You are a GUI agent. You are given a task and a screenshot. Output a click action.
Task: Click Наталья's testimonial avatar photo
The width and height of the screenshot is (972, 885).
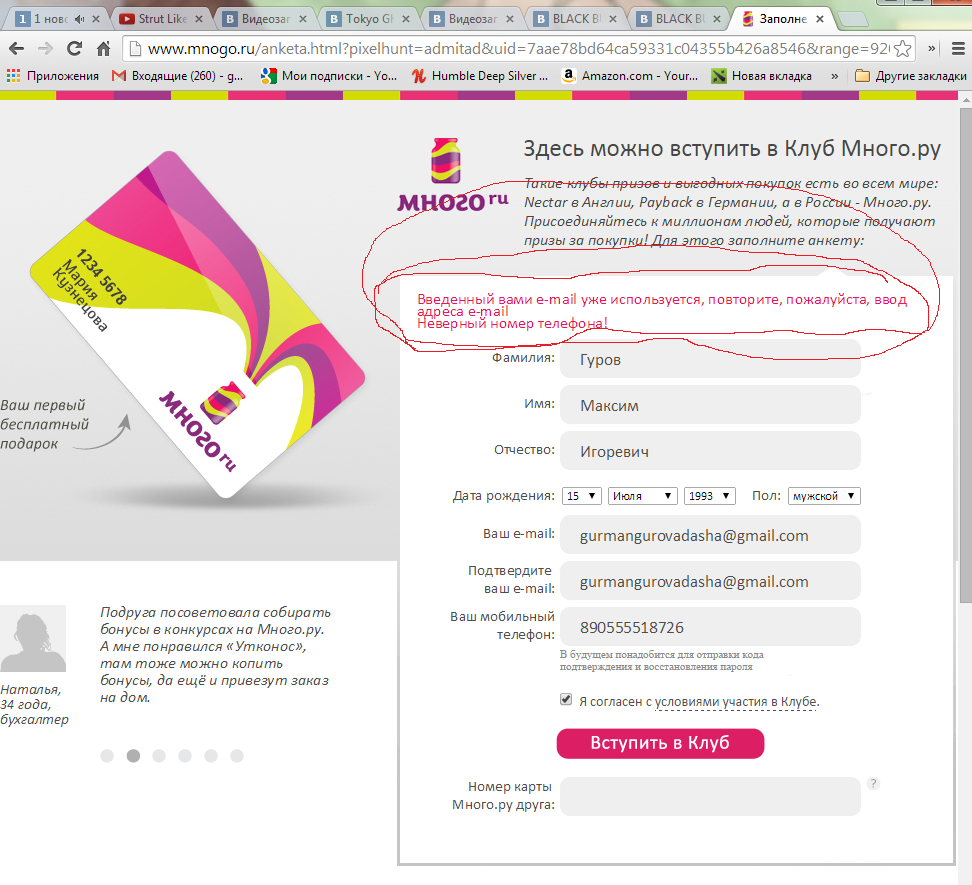point(33,638)
